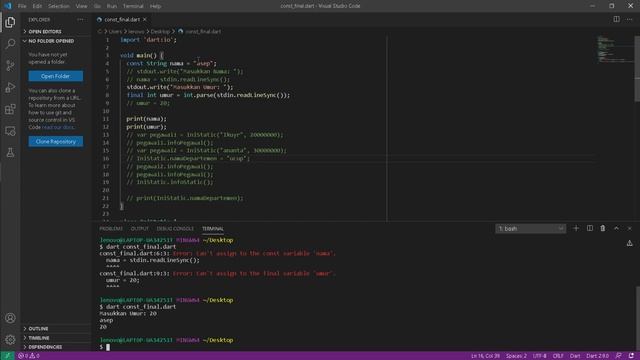This screenshot has width=640, height=360.
Task: Split the editor to the right
Action: pos(616,19)
